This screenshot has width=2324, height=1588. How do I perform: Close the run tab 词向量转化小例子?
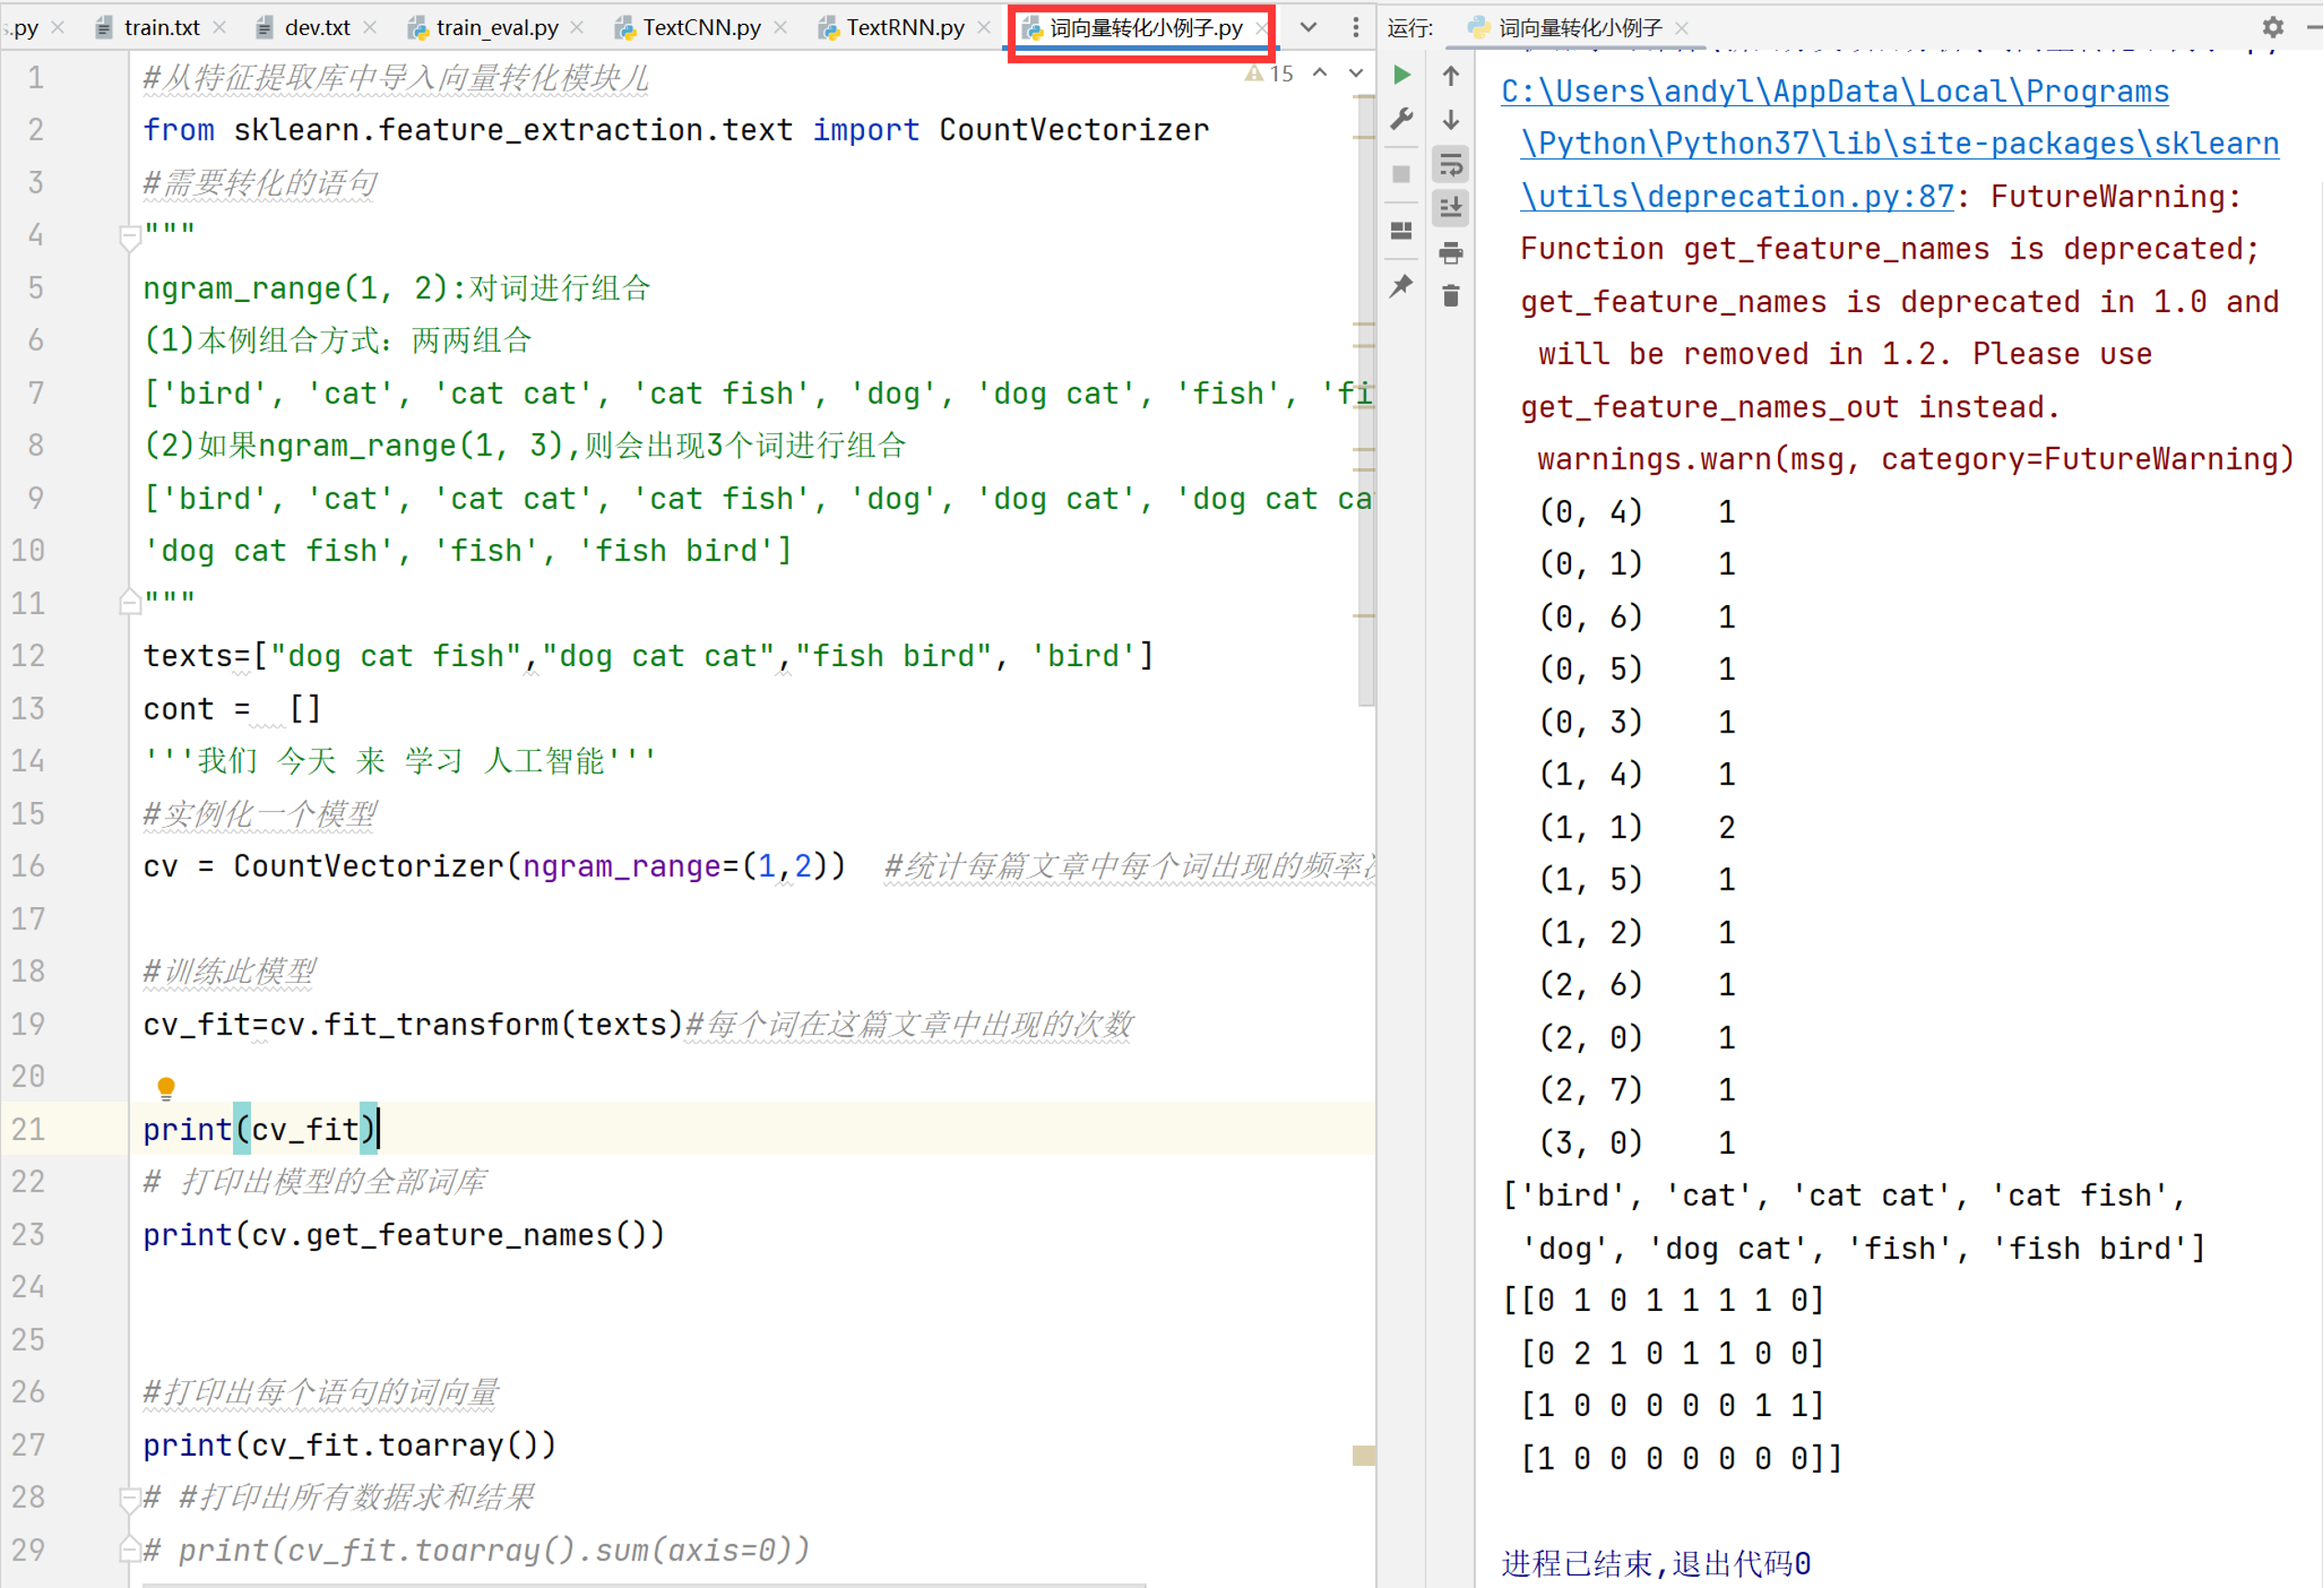pyautogui.click(x=1682, y=27)
